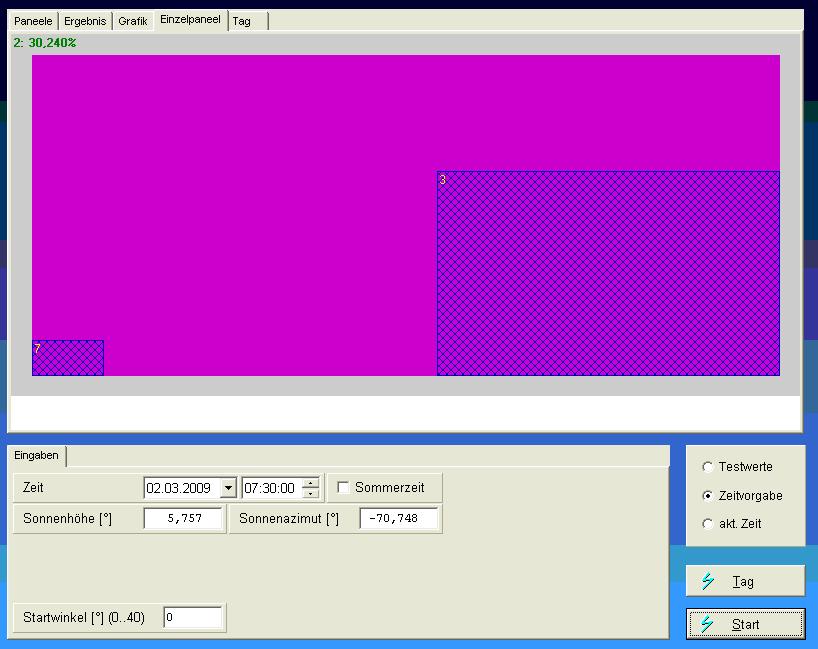Select the large hatched shadow region 3
The width and height of the screenshot is (818, 649).
[608, 273]
